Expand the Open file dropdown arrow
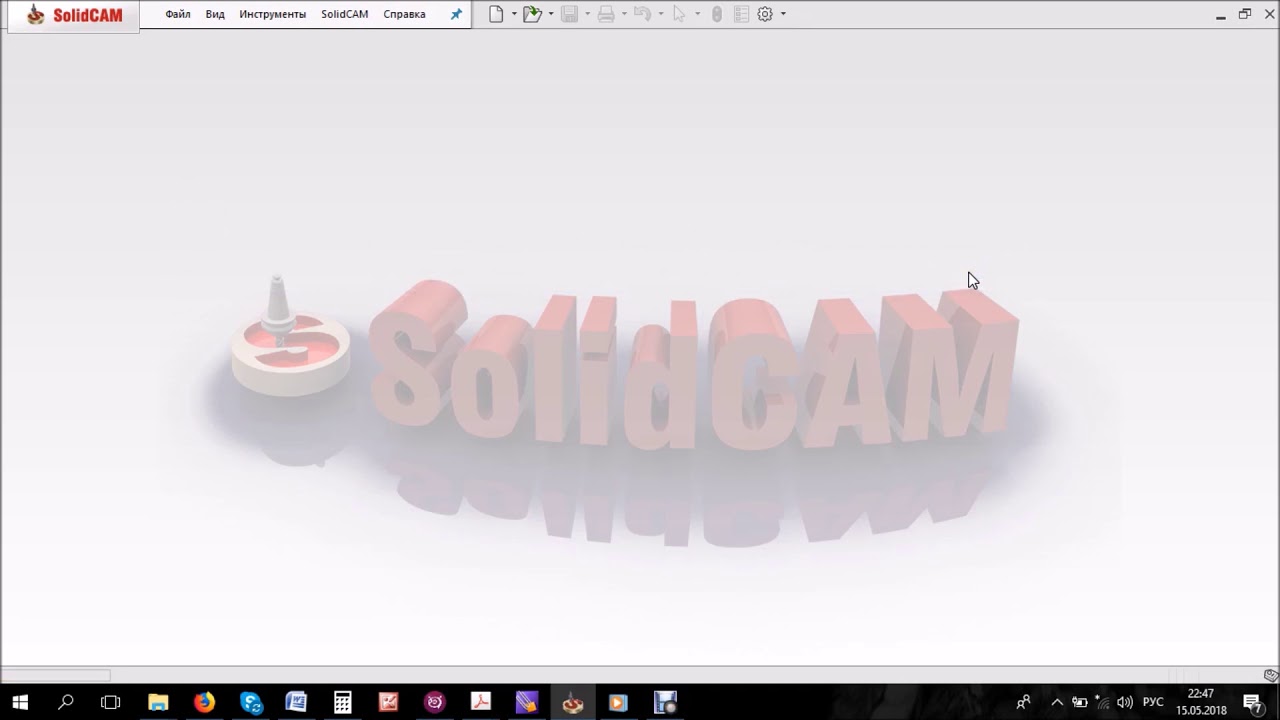 click(551, 14)
